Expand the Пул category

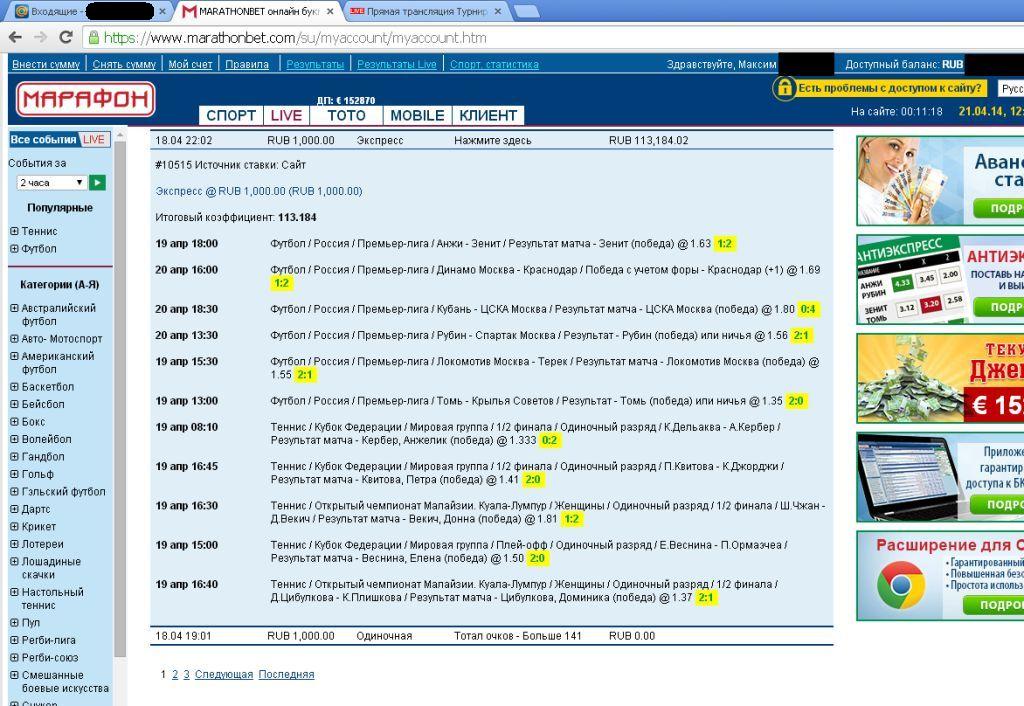click(14, 622)
